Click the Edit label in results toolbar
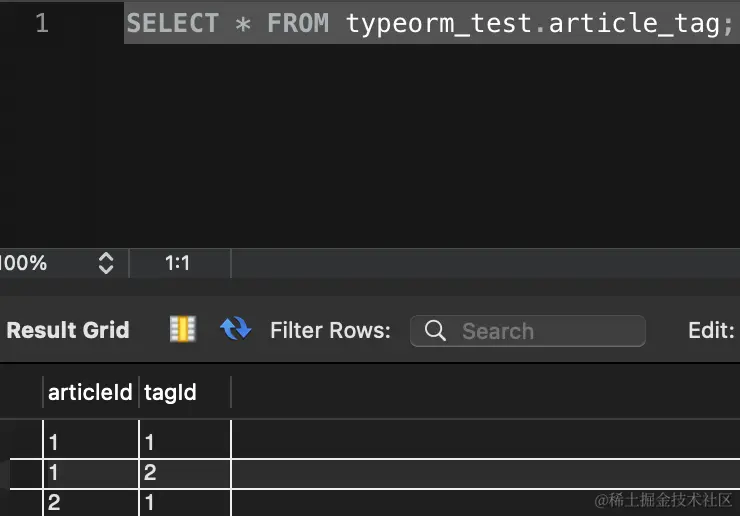The height and width of the screenshot is (516, 740). tap(711, 331)
